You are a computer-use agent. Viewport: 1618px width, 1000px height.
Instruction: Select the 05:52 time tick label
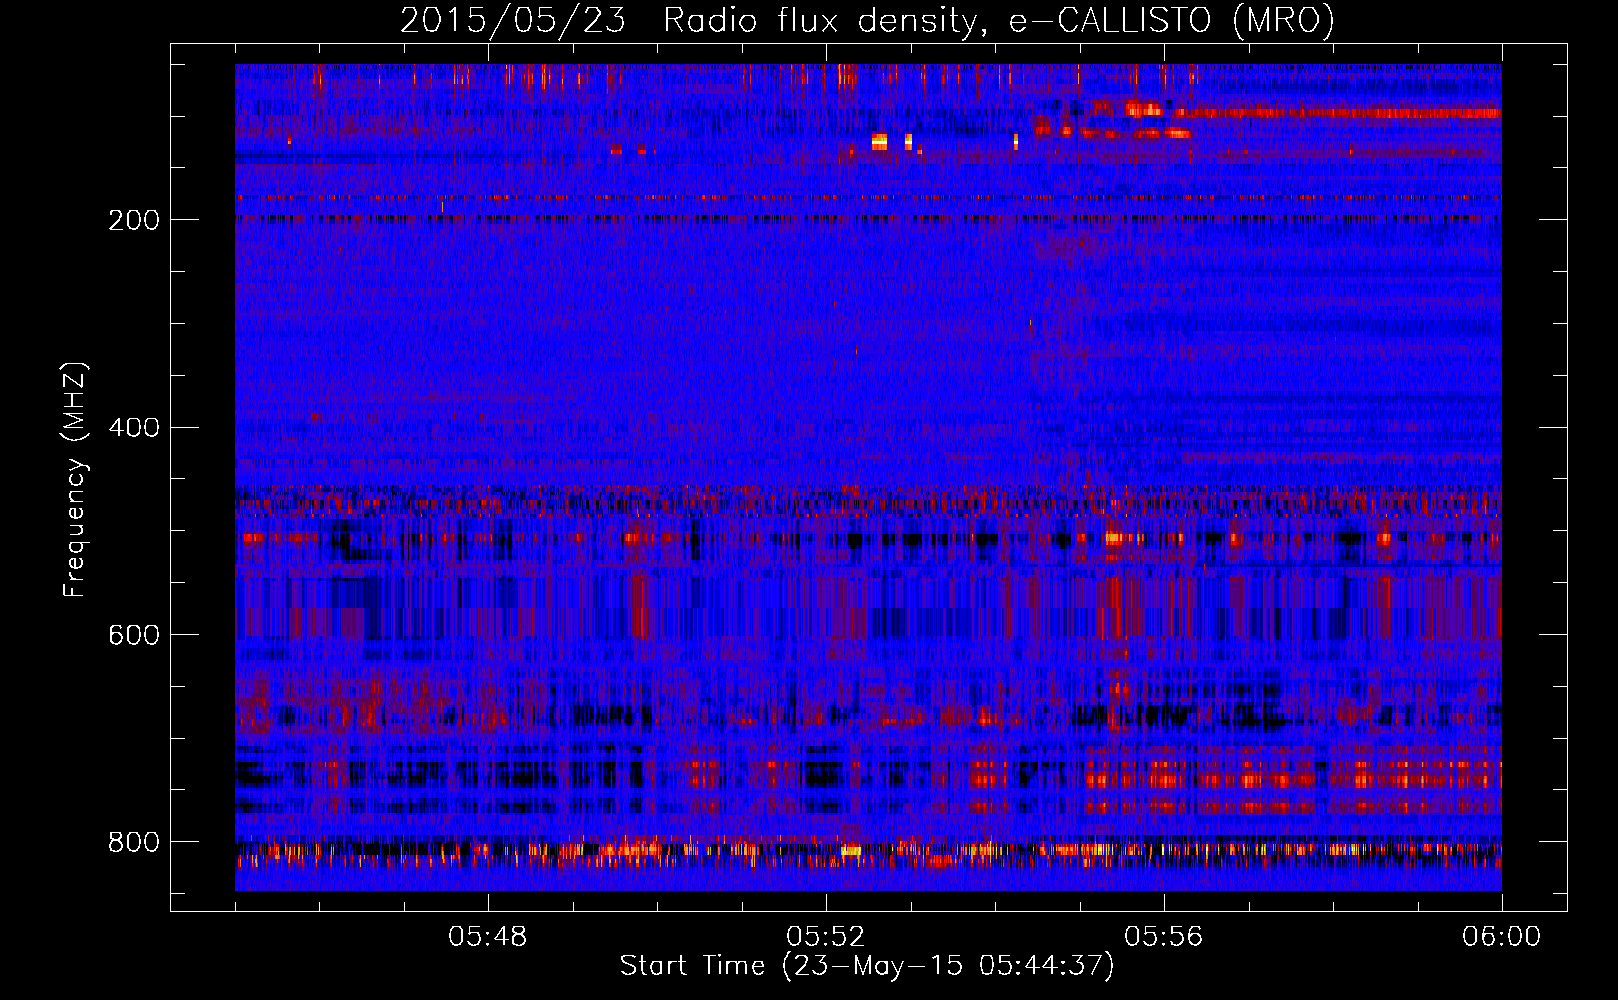(x=825, y=937)
